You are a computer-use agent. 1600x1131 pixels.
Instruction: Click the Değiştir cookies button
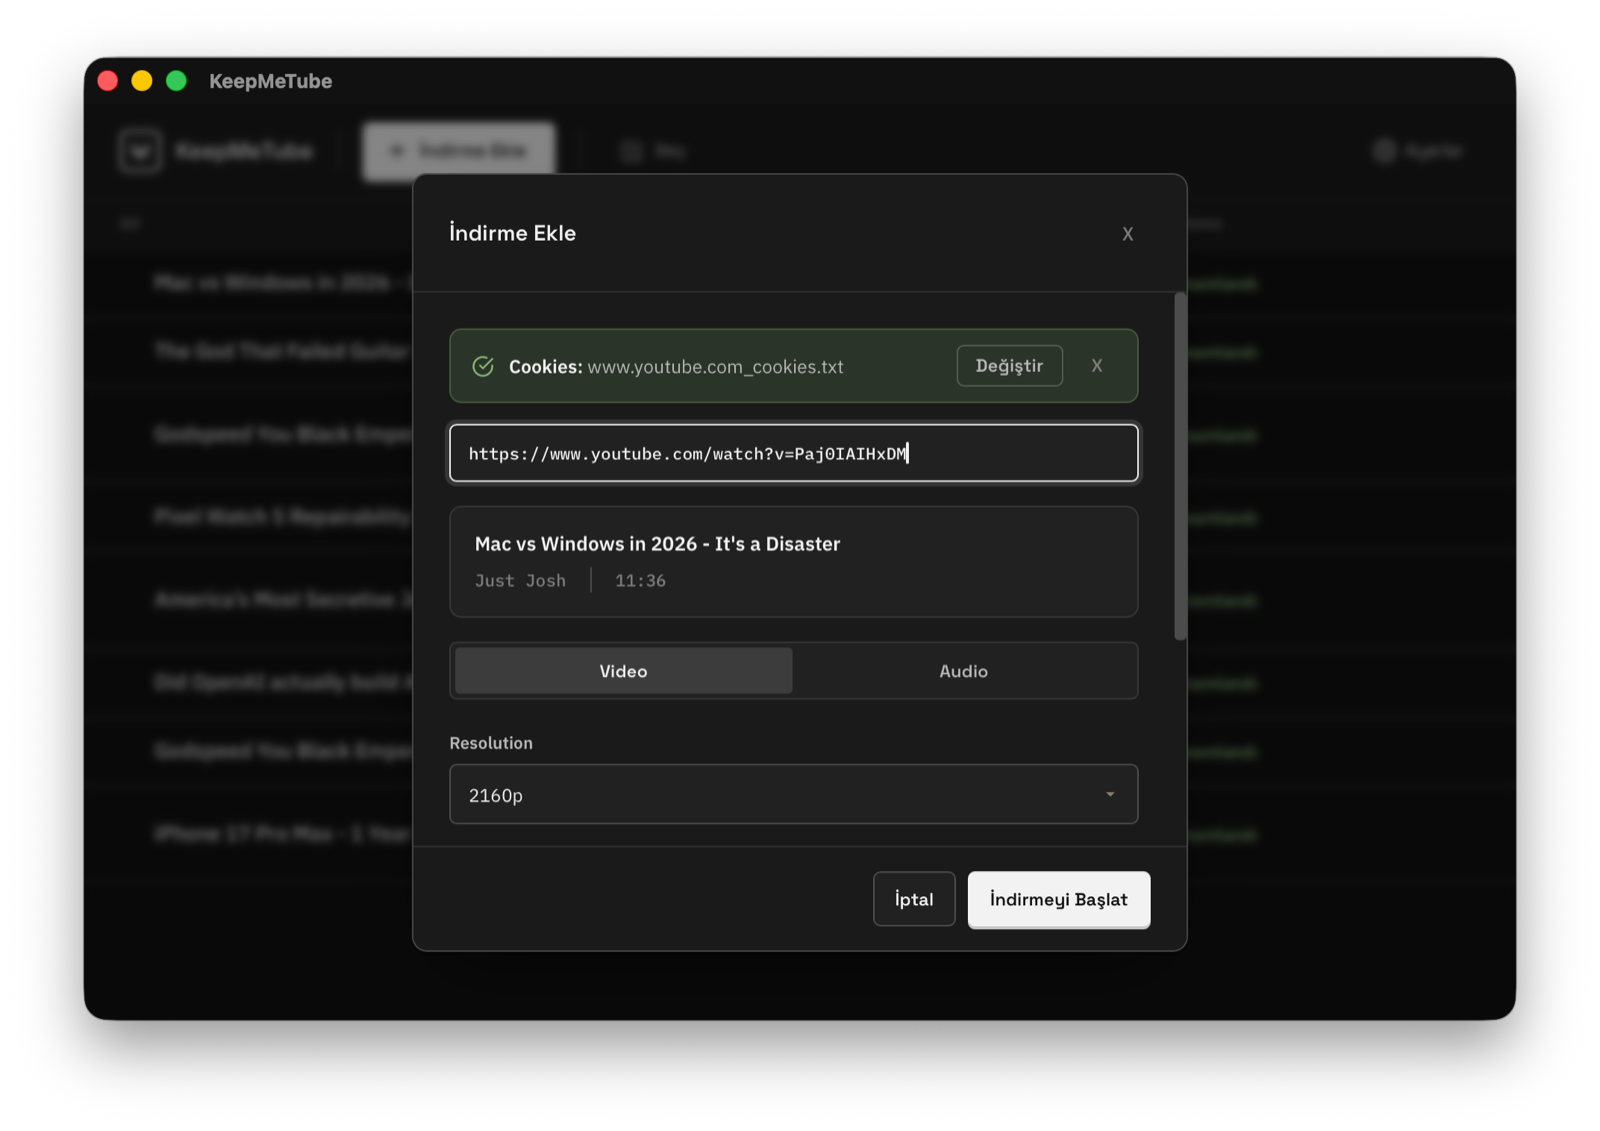tap(1009, 366)
